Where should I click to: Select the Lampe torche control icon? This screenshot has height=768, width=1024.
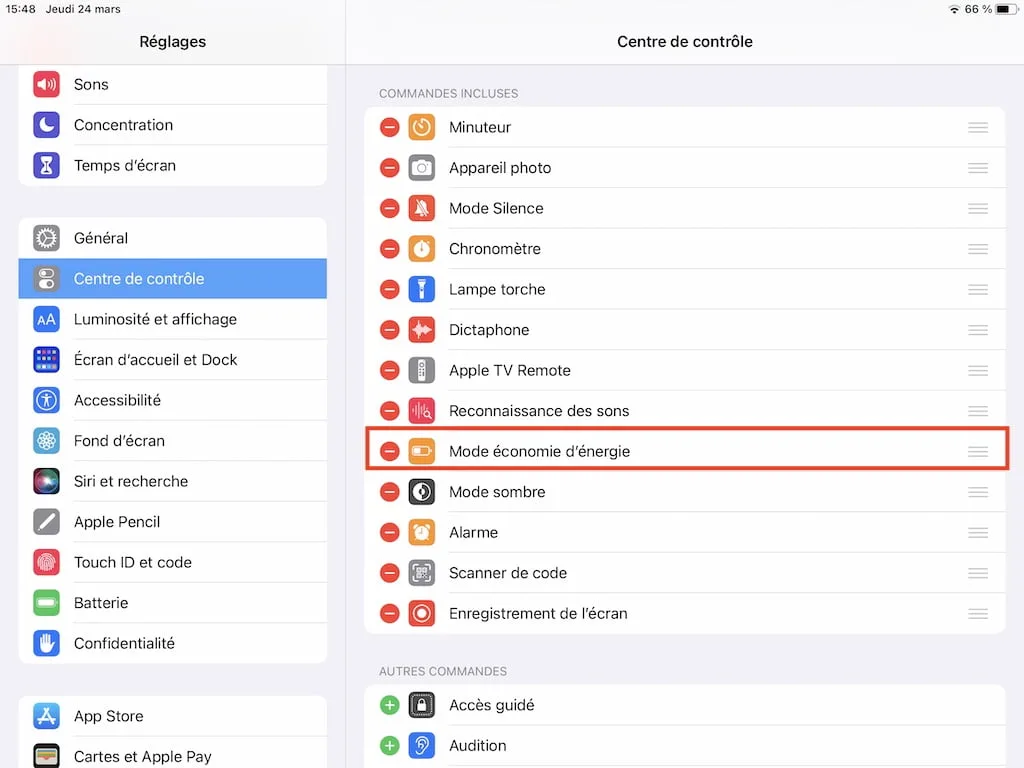[421, 289]
